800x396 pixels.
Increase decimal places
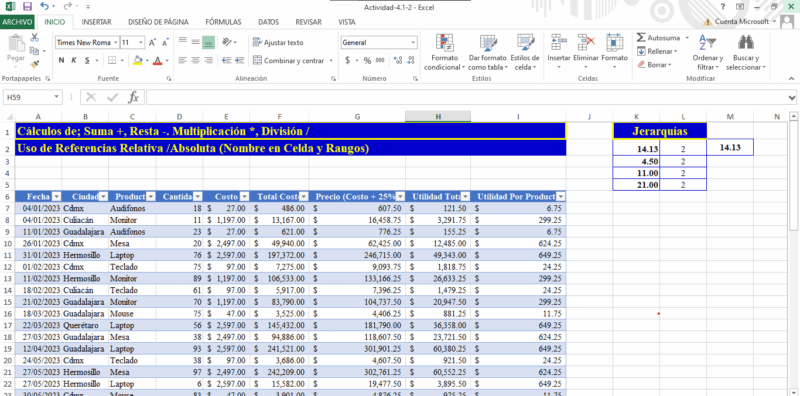[398, 60]
